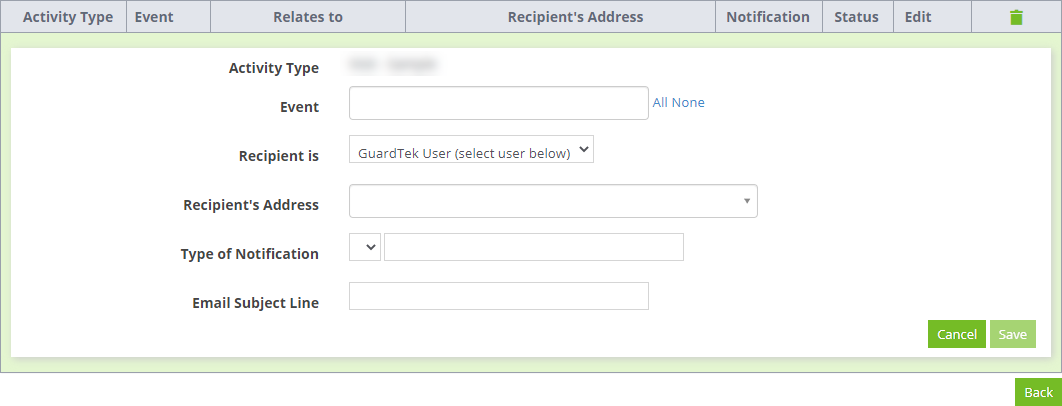
Task: Click the None link beside Event
Action: pos(688,103)
